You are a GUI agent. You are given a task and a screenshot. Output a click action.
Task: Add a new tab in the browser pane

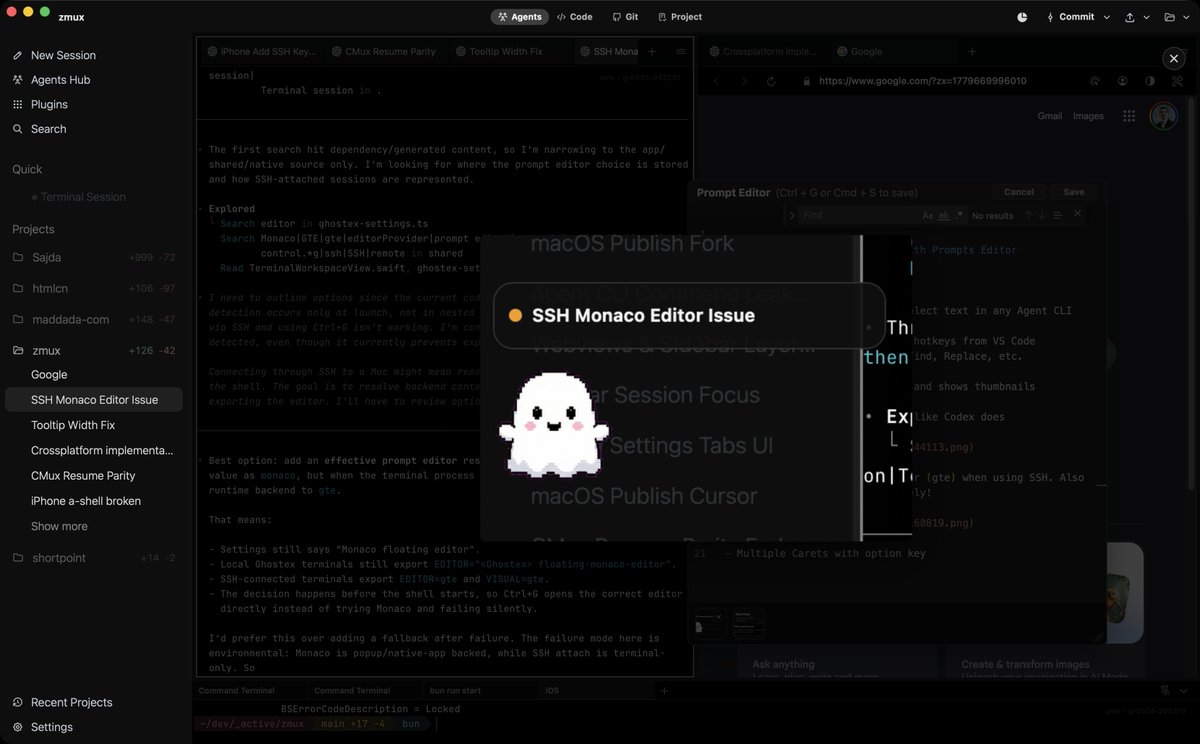971,51
